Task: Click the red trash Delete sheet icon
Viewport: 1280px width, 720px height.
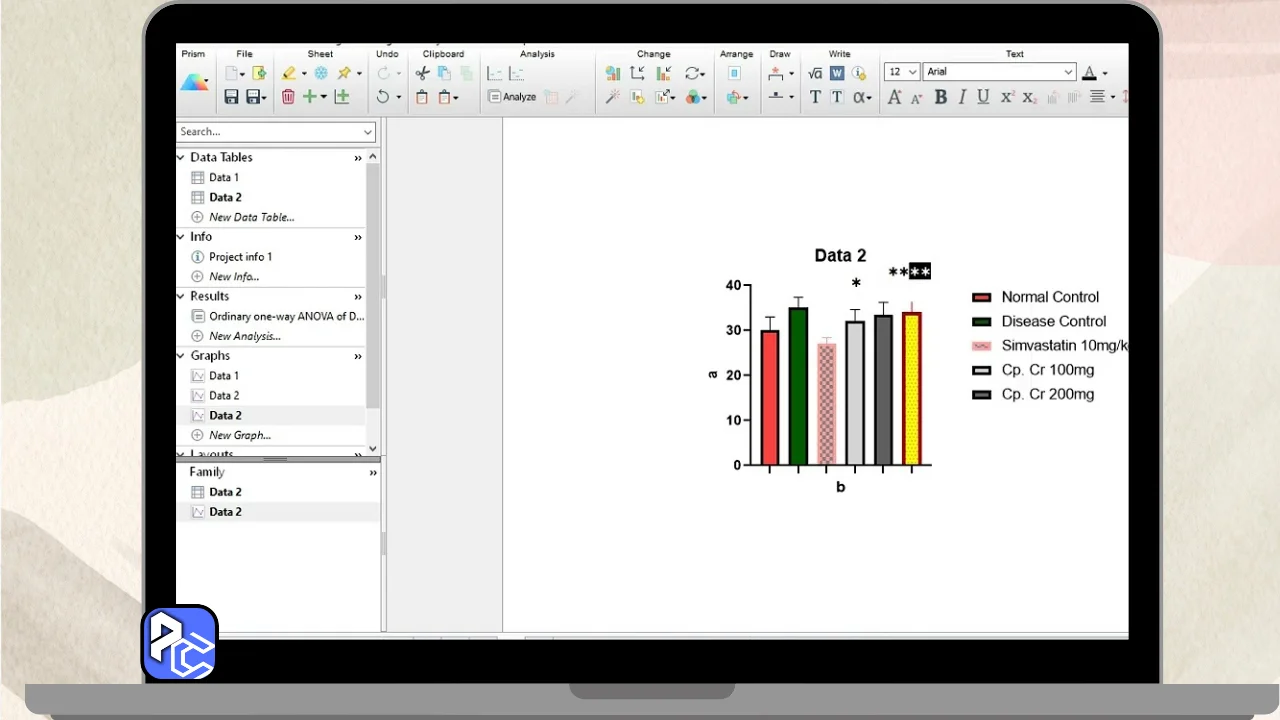Action: [288, 97]
